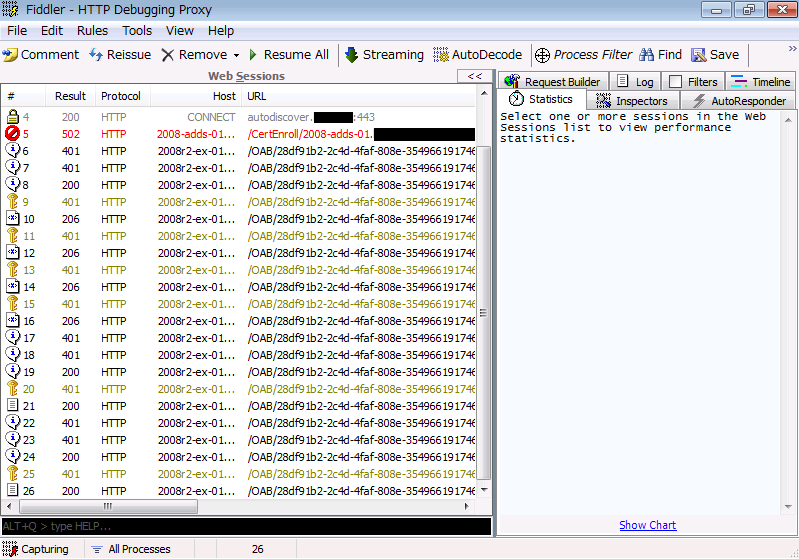Viewport: 799px width, 559px height.
Task: Switch to the Log tab
Action: tap(635, 82)
